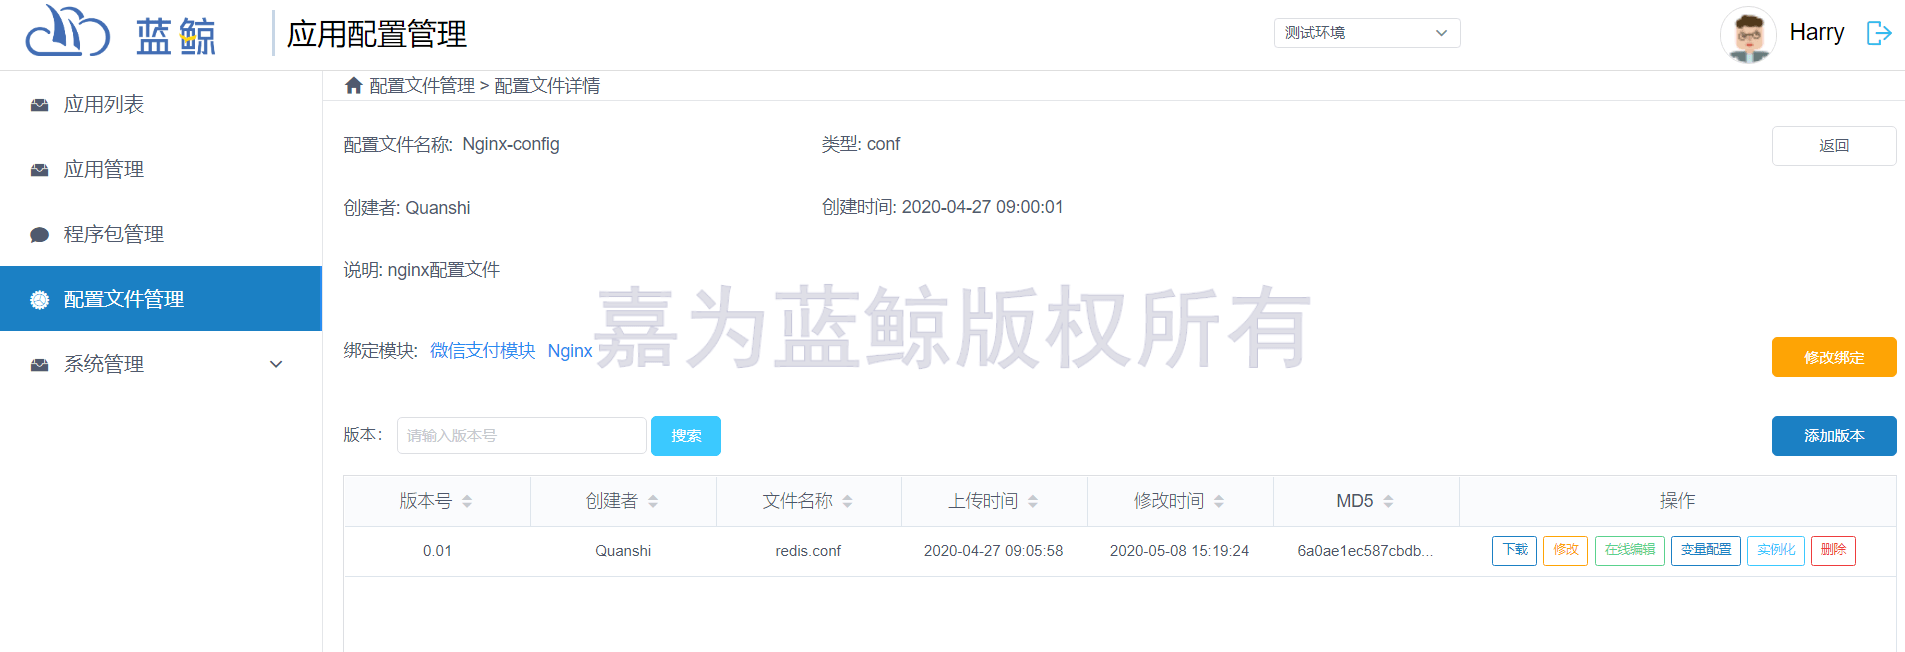Click the 搜索 button
Viewport: 1905px width, 652px height.
pyautogui.click(x=686, y=436)
